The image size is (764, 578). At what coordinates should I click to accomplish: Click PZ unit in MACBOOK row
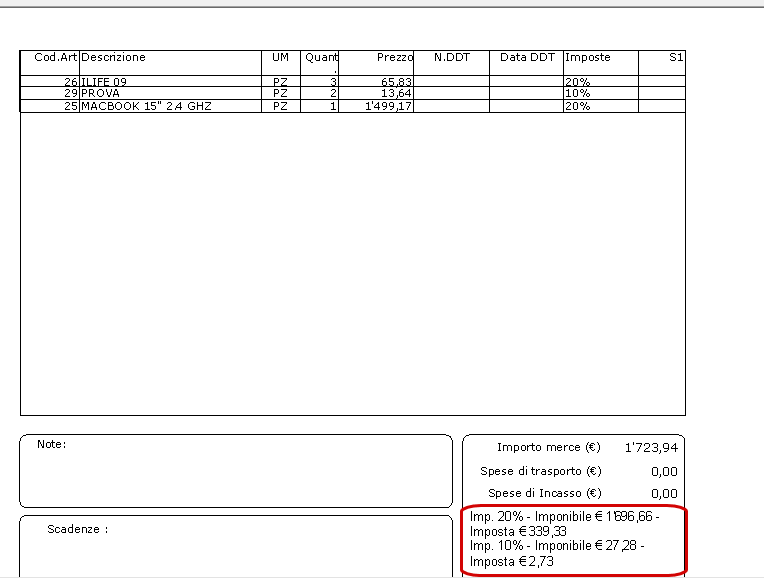click(280, 106)
